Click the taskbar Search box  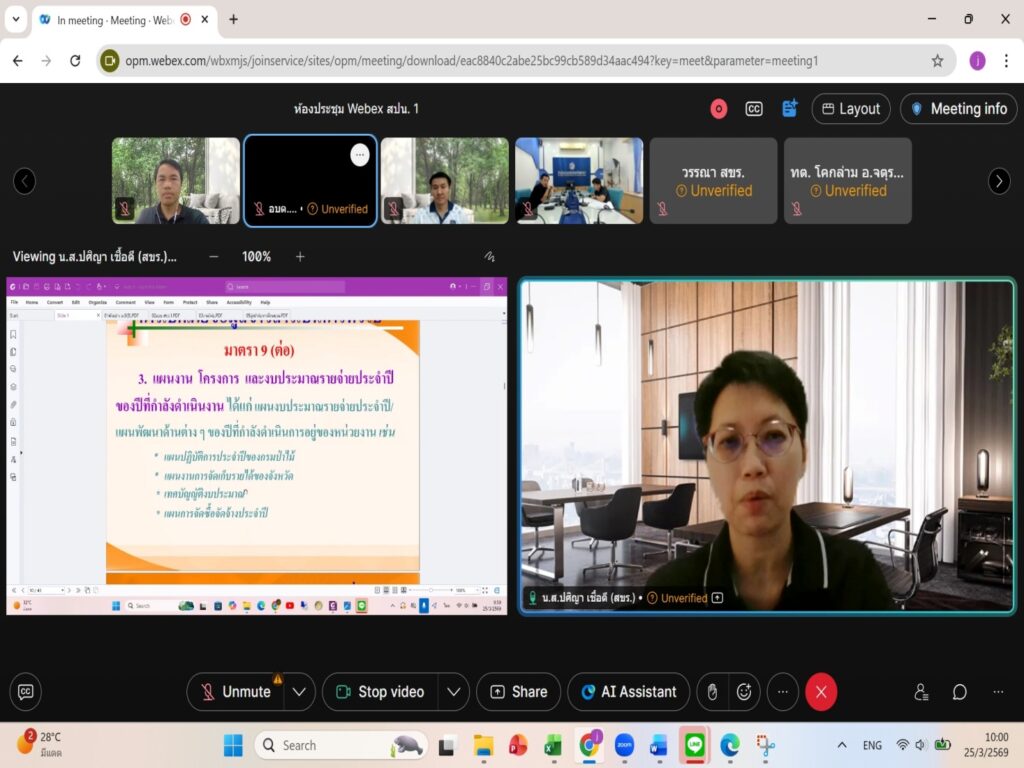(x=341, y=745)
